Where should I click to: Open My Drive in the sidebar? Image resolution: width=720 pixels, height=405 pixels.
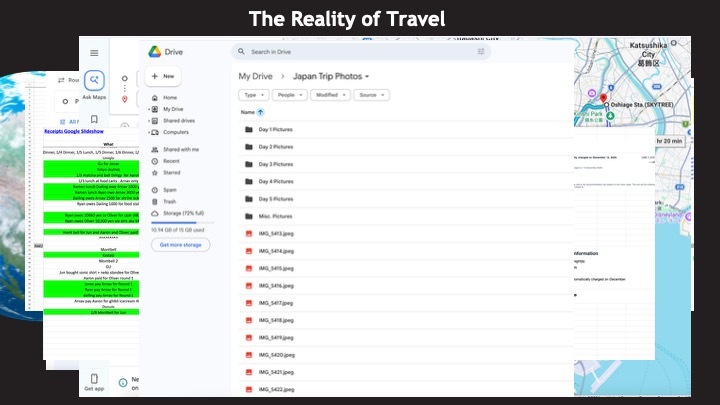(173, 109)
